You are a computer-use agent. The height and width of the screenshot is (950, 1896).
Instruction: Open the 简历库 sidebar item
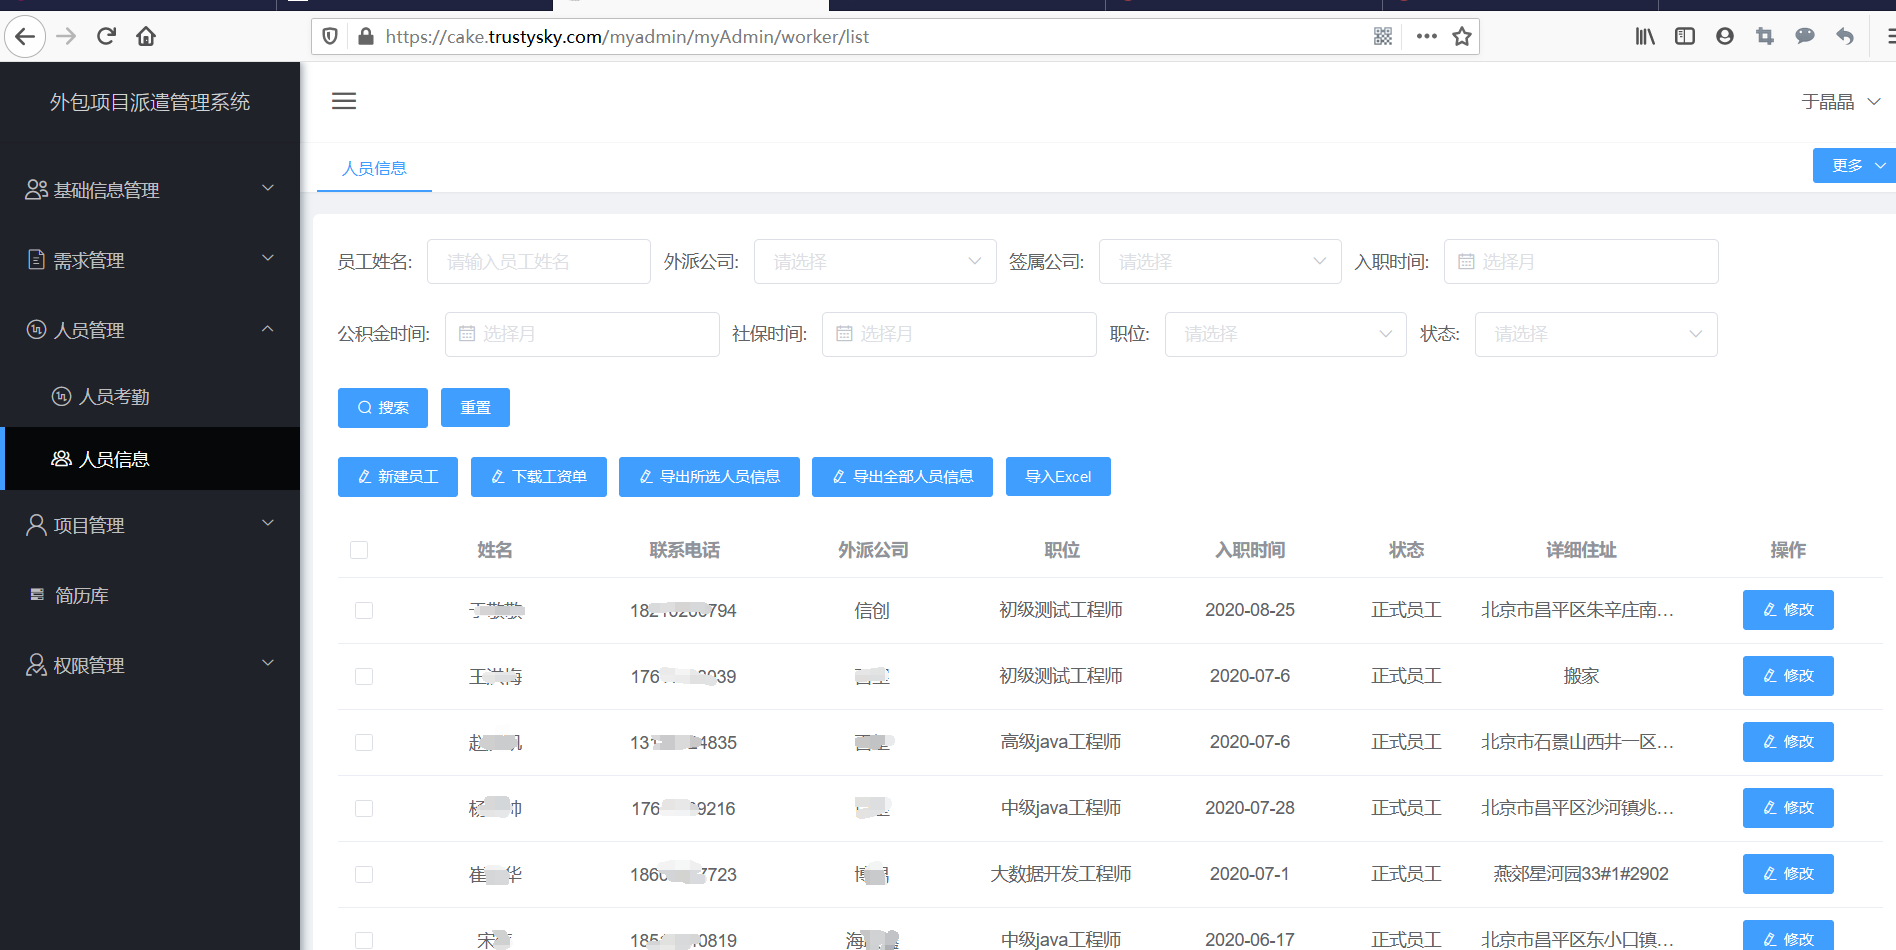pyautogui.click(x=150, y=595)
